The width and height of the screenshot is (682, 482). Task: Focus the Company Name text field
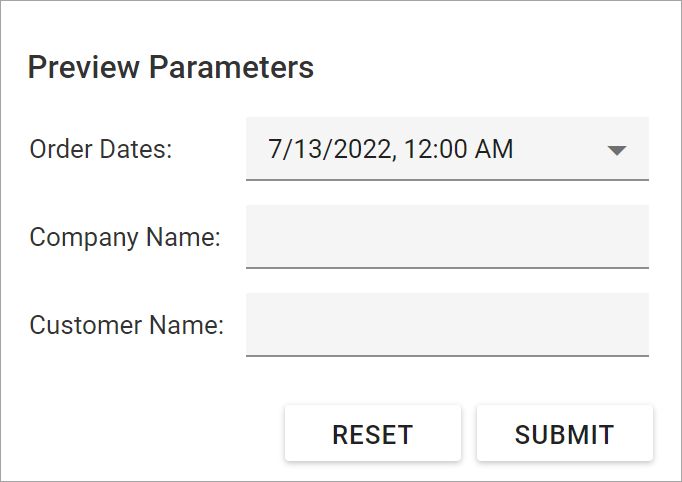(x=447, y=237)
